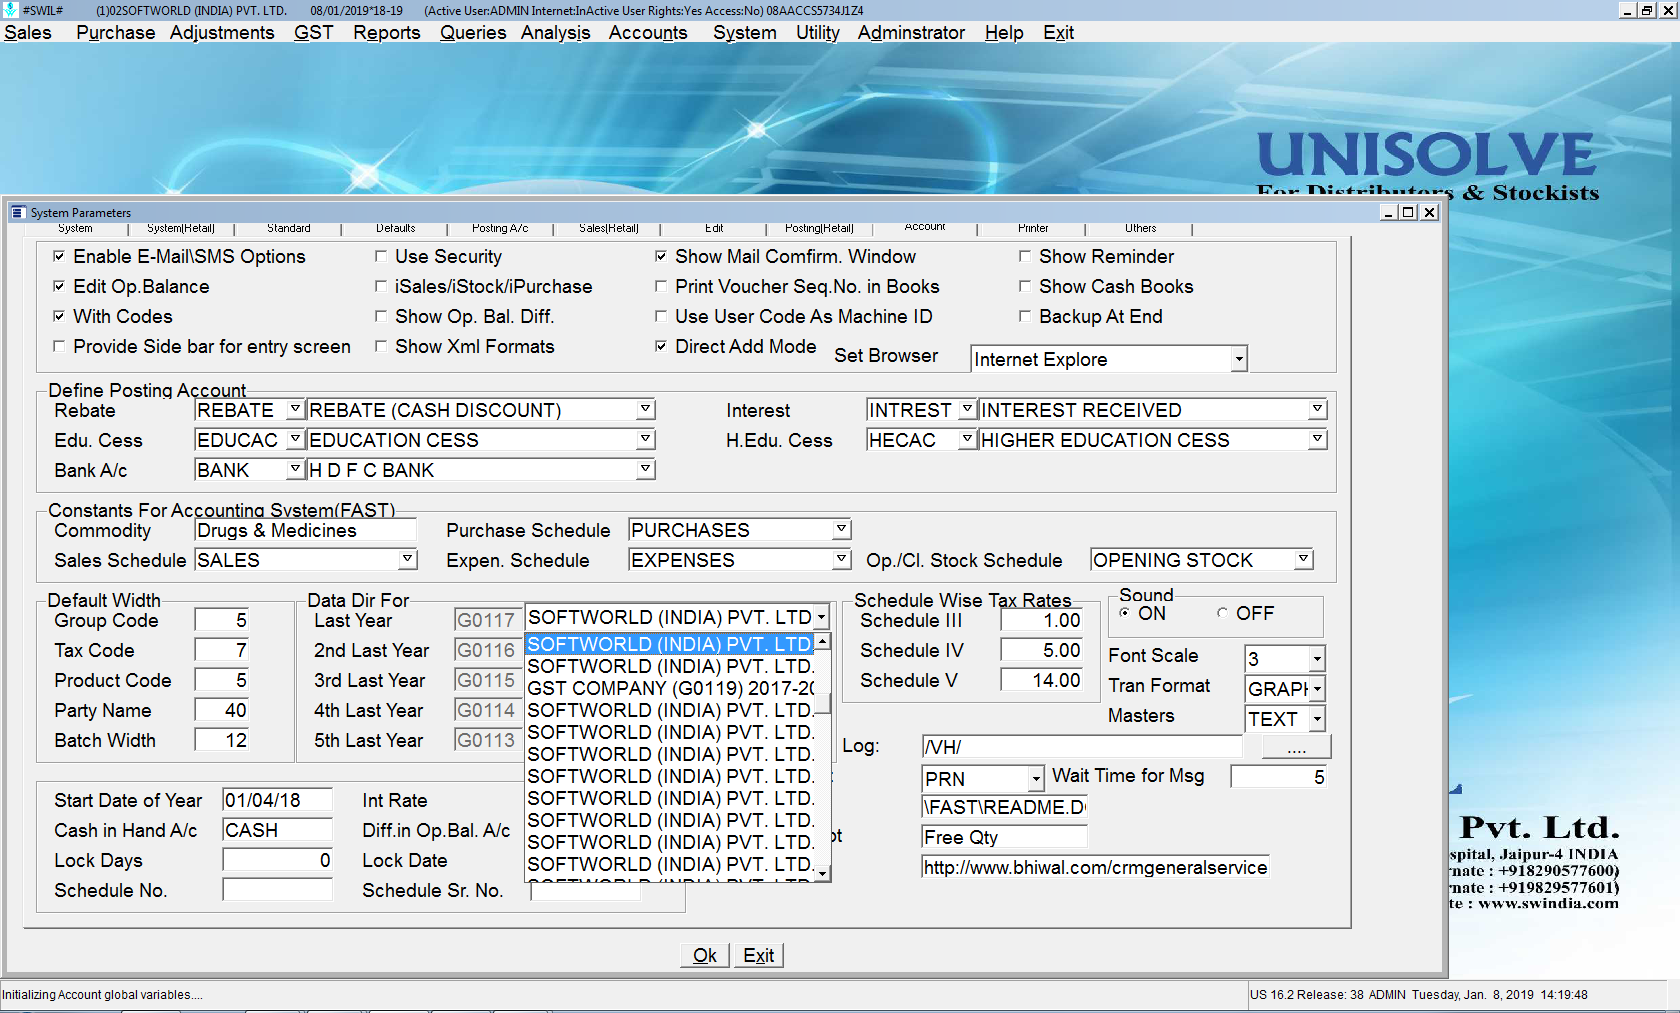The width and height of the screenshot is (1680, 1013).
Task: Click the Ok button
Action: [x=705, y=955]
